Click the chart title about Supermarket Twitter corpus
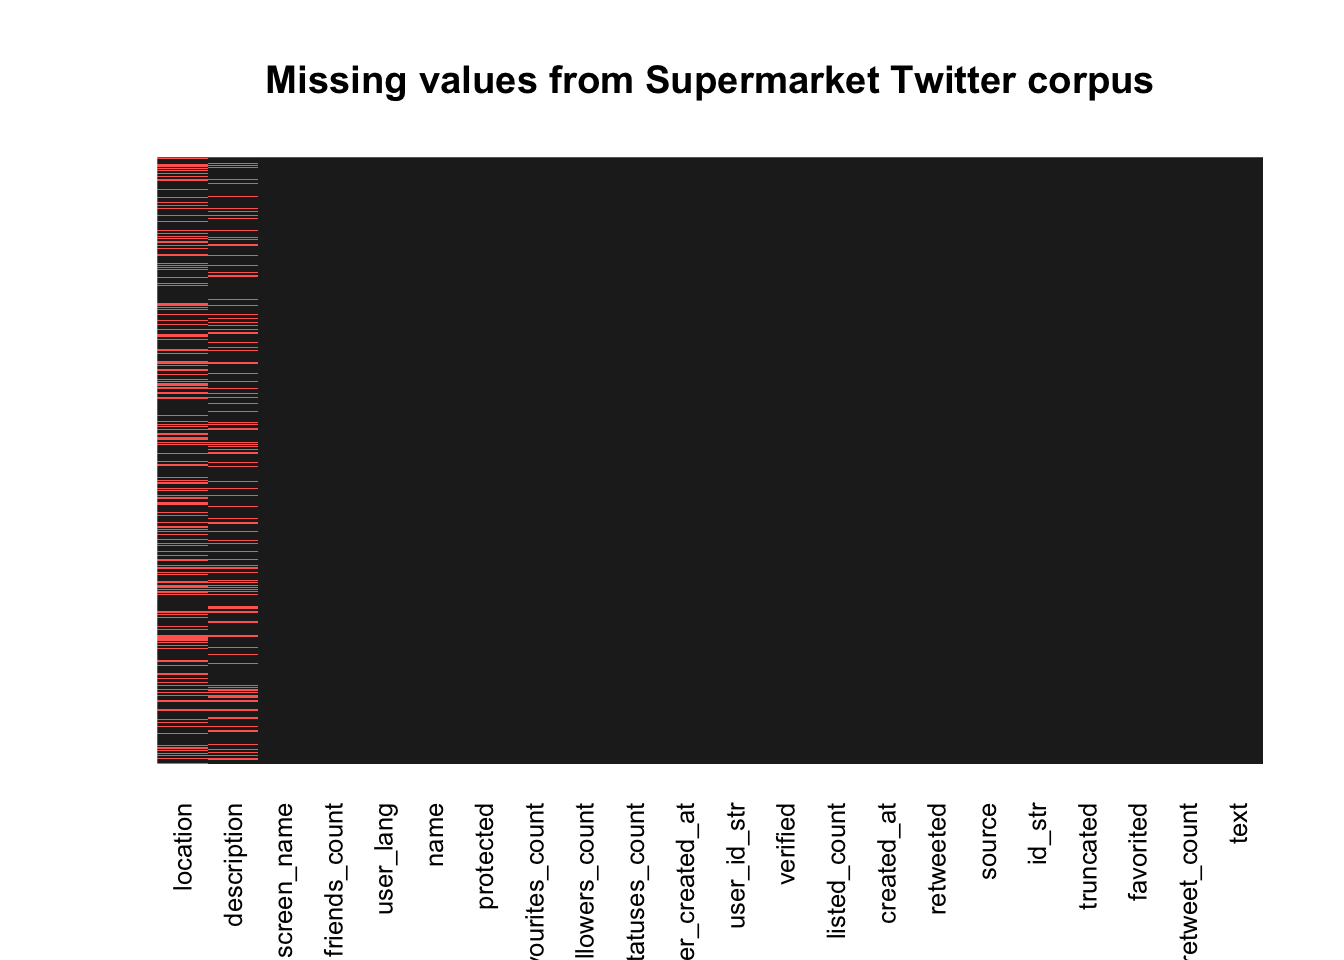Screen dimensions: 1344x960 pos(709,81)
